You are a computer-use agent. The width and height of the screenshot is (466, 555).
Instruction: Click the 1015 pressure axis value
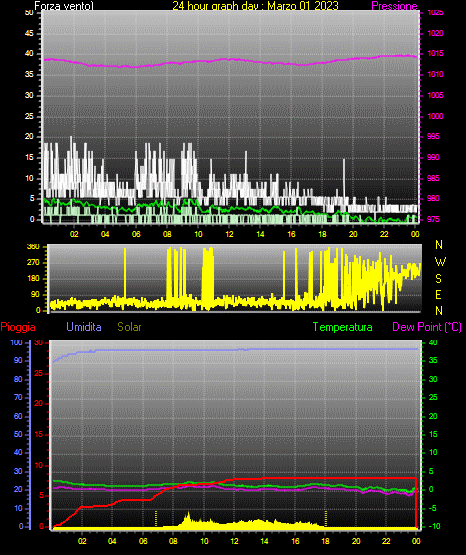tap(435, 53)
